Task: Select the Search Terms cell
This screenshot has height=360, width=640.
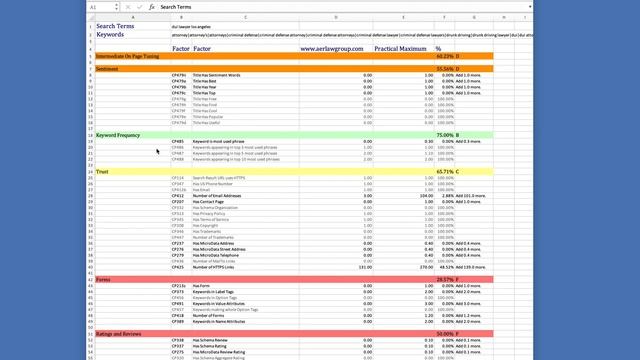Action: pos(133,26)
